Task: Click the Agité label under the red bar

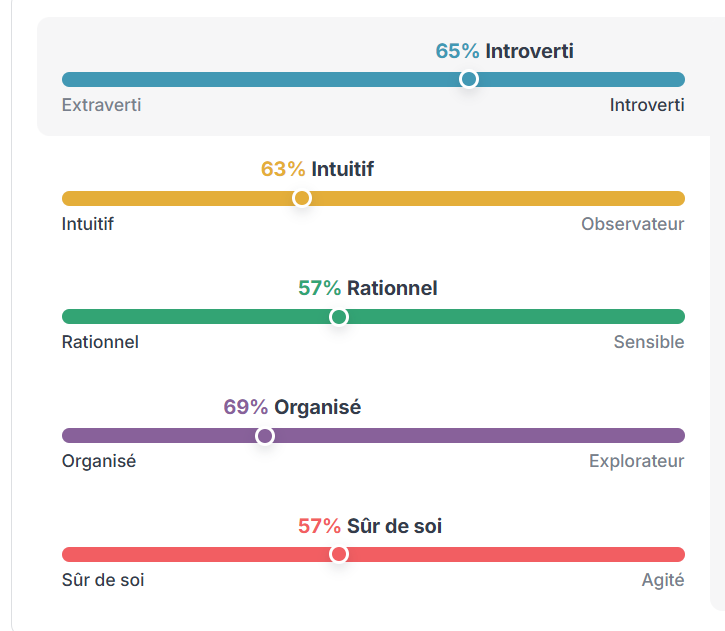Action: click(662, 580)
